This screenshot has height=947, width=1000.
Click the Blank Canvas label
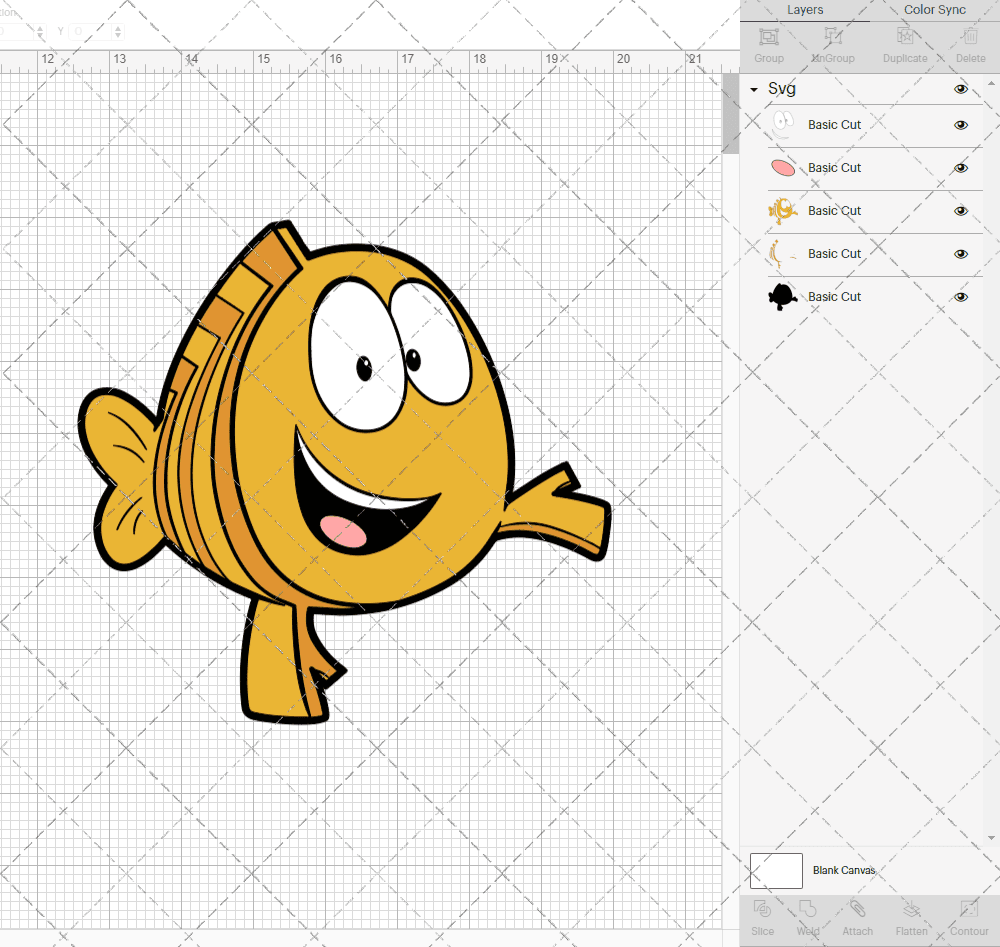pos(844,870)
